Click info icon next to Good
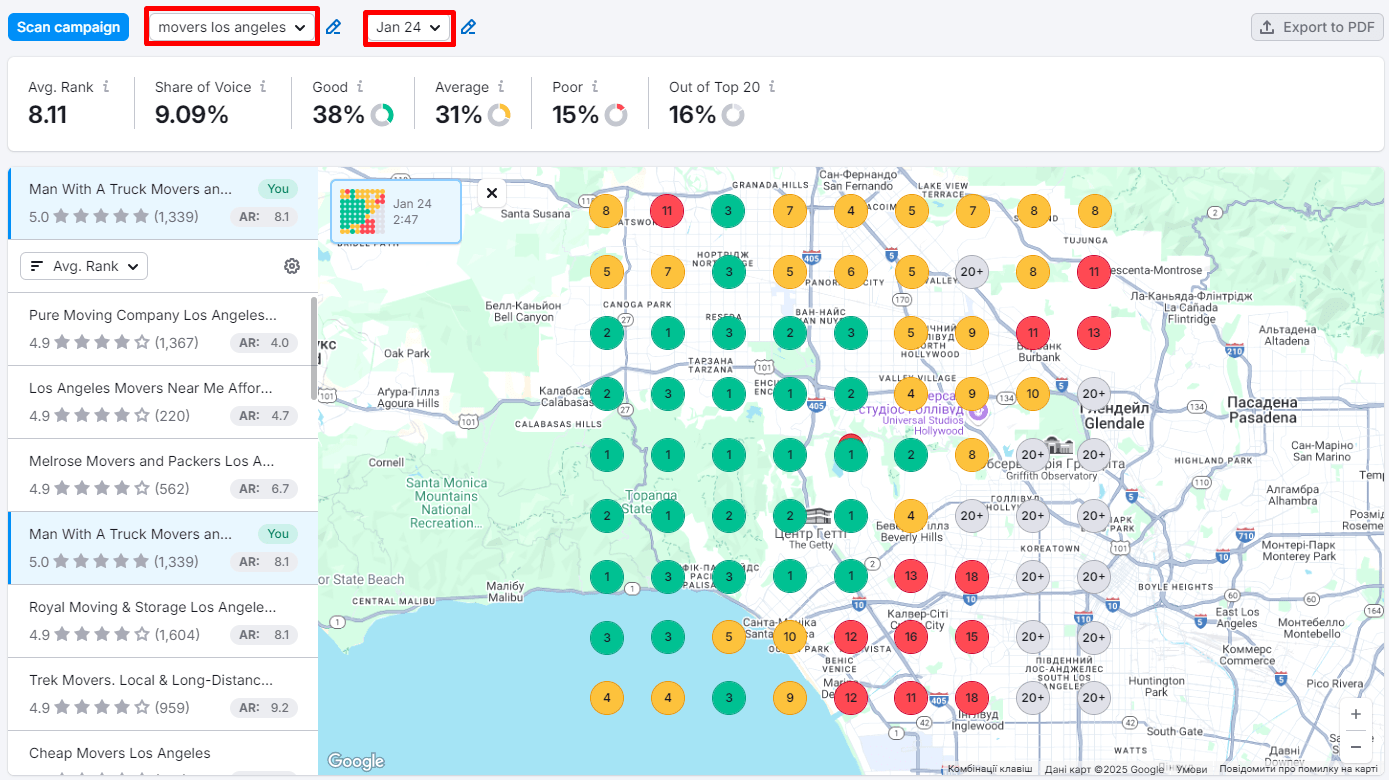1389x780 pixels. [360, 87]
